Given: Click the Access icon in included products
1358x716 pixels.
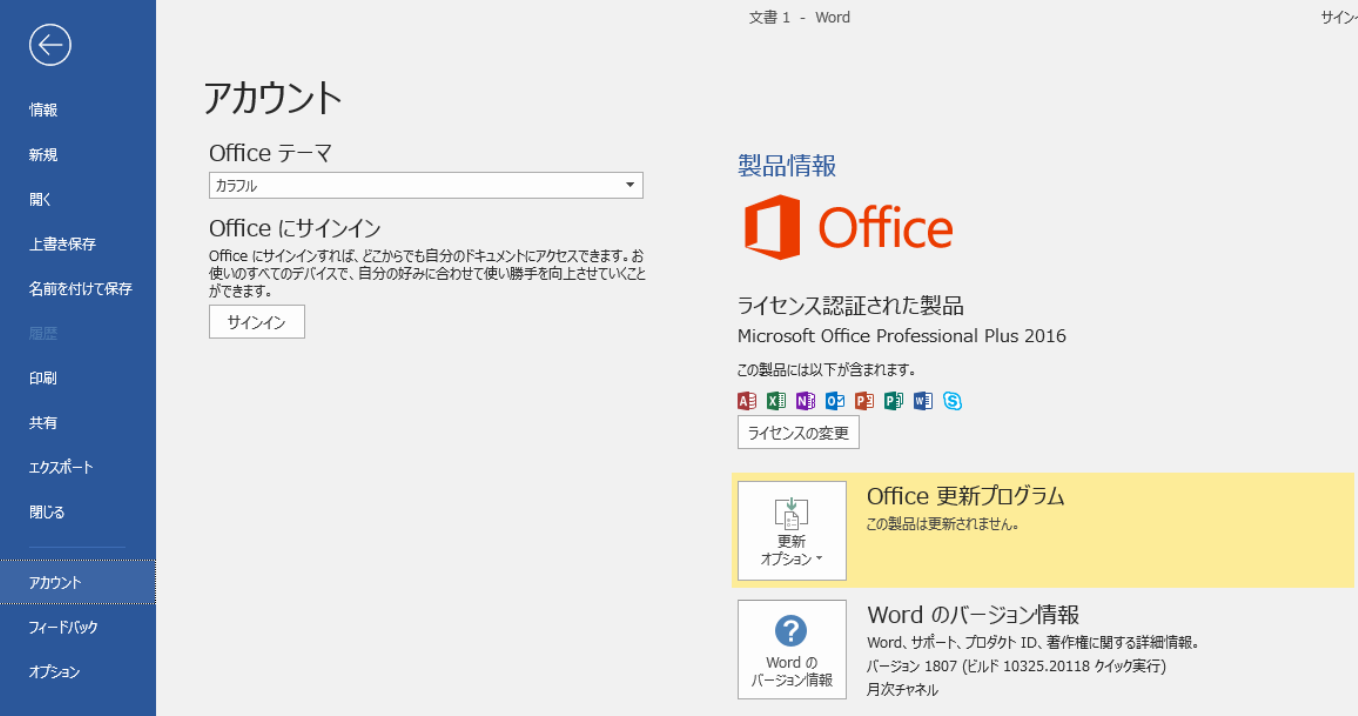Looking at the screenshot, I should click(747, 401).
